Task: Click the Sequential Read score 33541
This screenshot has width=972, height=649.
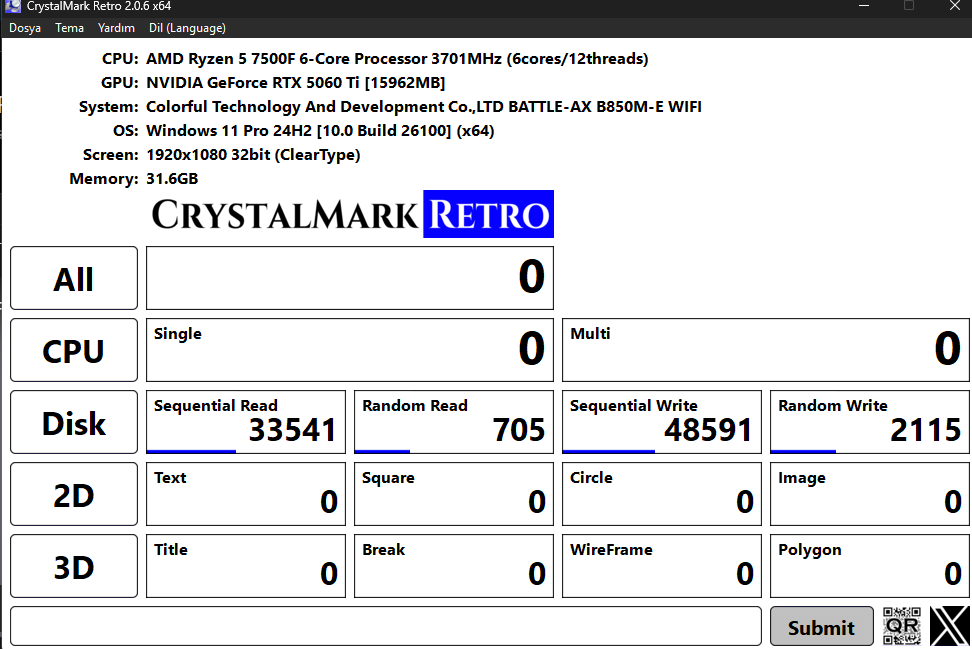Action: click(292, 430)
